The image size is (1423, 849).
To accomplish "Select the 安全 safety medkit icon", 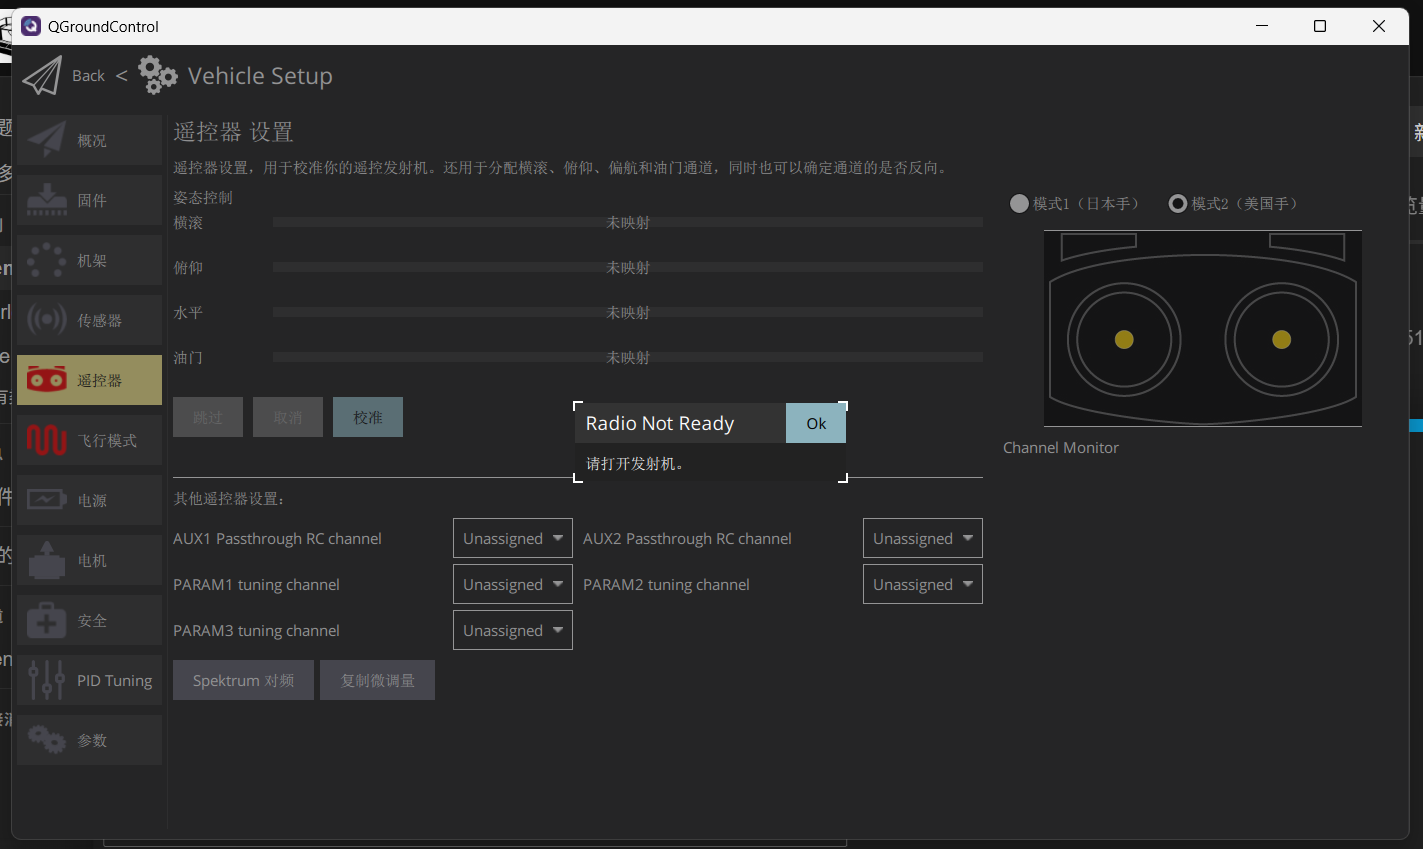I will click(46, 620).
